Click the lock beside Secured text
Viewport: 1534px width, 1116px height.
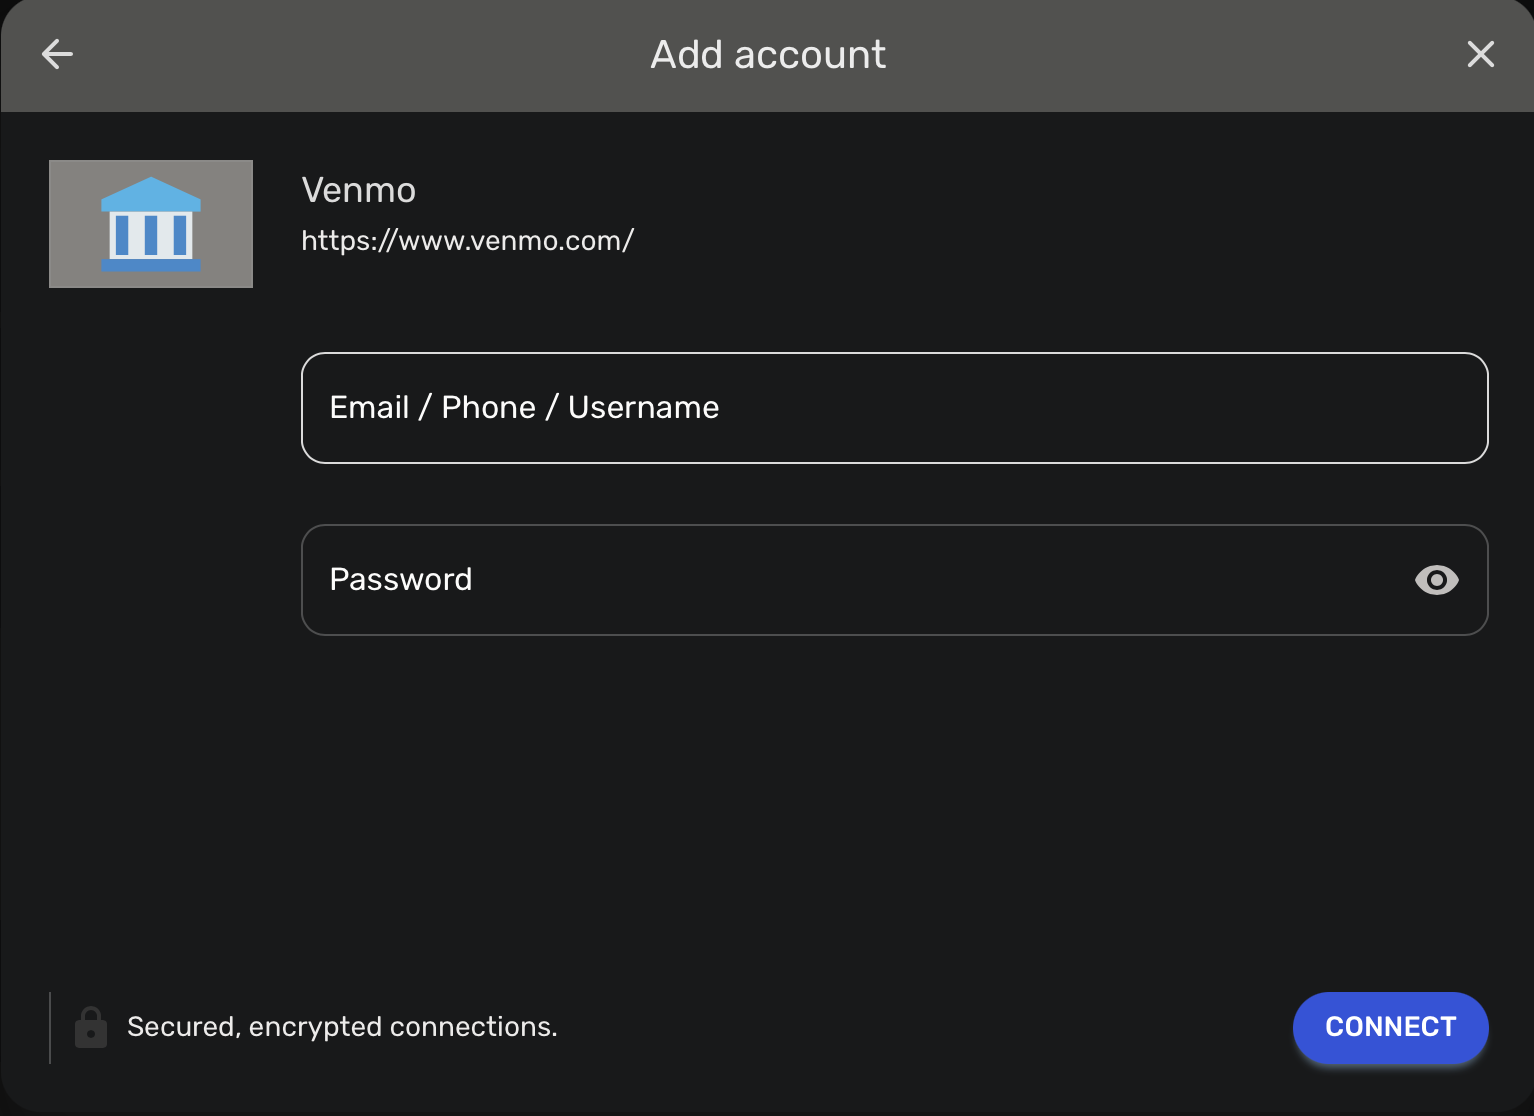pyautogui.click(x=91, y=1027)
